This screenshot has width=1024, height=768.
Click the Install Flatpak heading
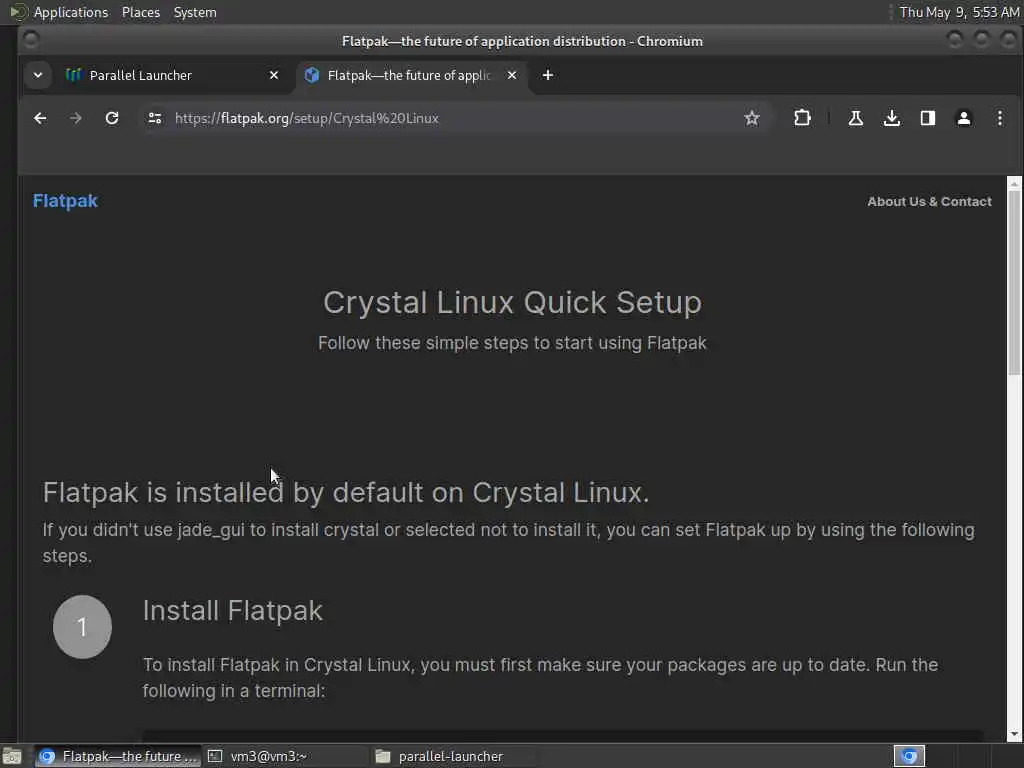pos(232,611)
